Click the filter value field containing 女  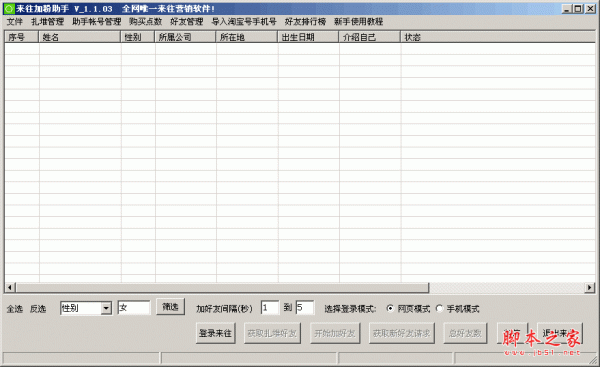coord(134,308)
